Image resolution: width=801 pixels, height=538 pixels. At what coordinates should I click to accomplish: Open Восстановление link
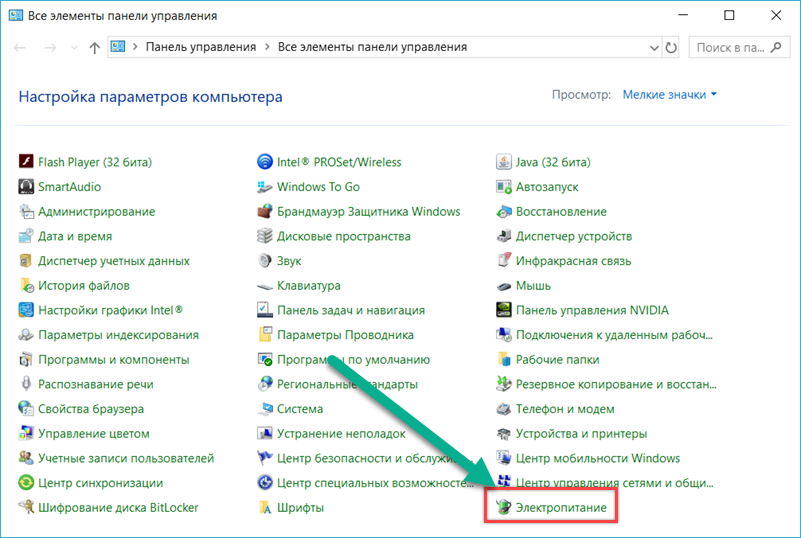tap(561, 212)
